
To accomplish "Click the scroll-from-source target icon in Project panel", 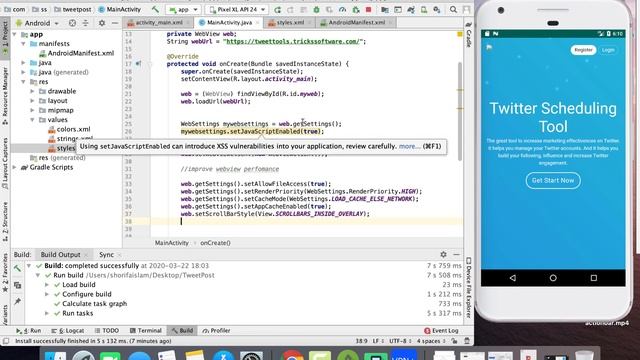I will tap(72, 23).
